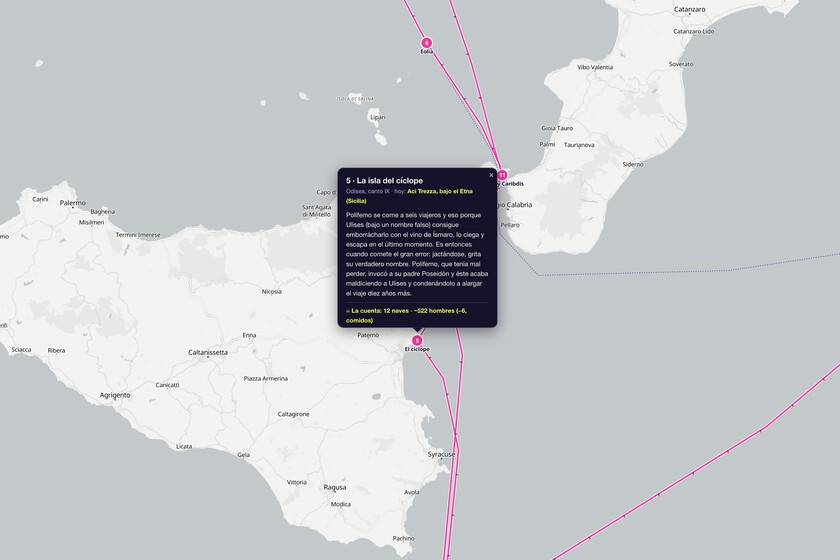Click the Ribera label
Screen dimensions: 840x560
click(56, 351)
